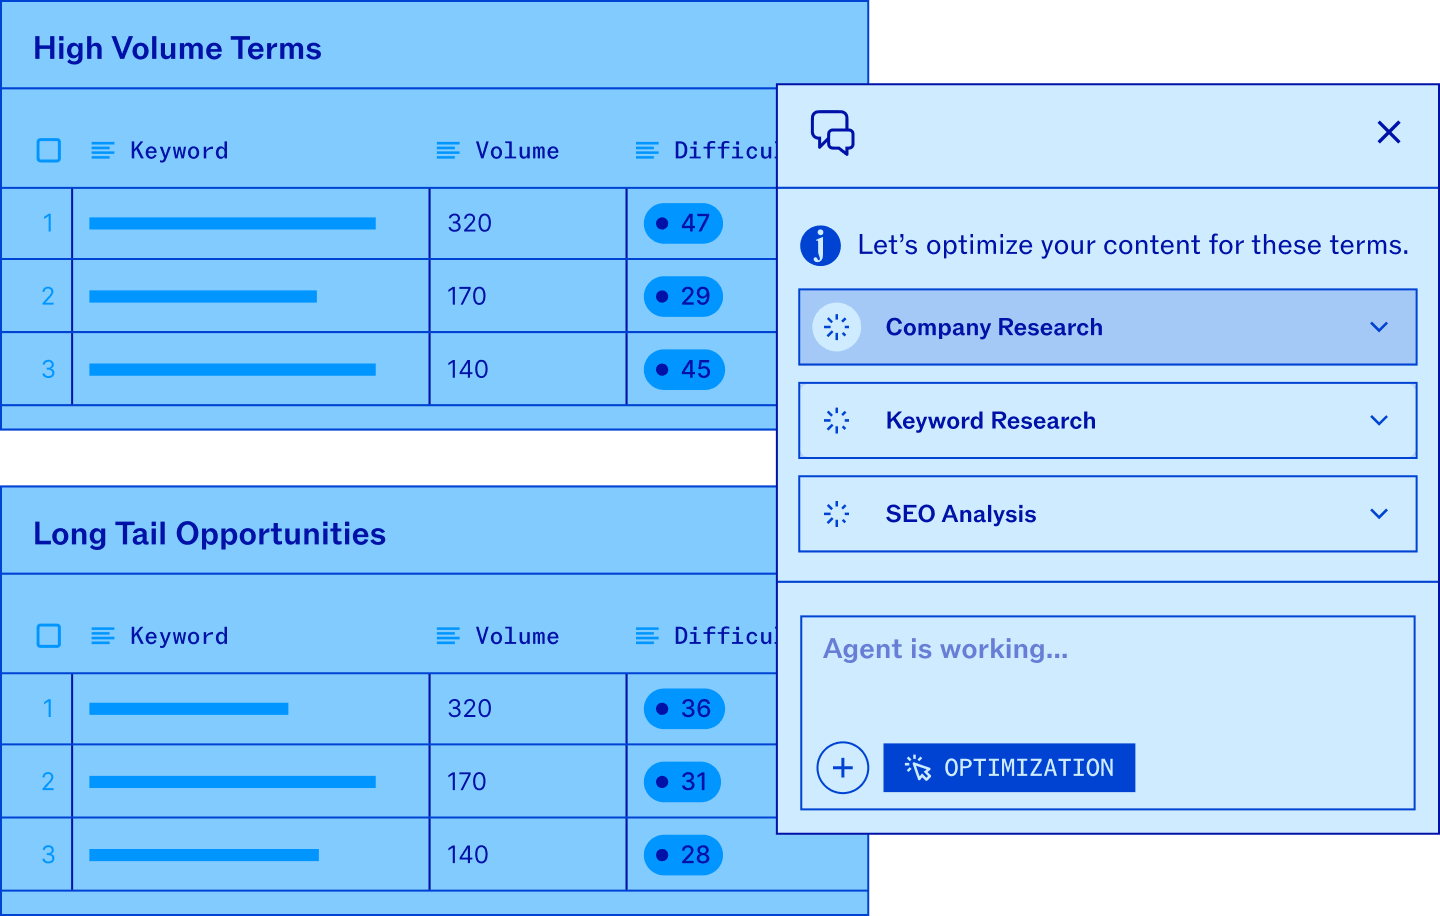The image size is (1440, 916).
Task: Click the Long Tail Opportunities title
Action: pos(209,534)
